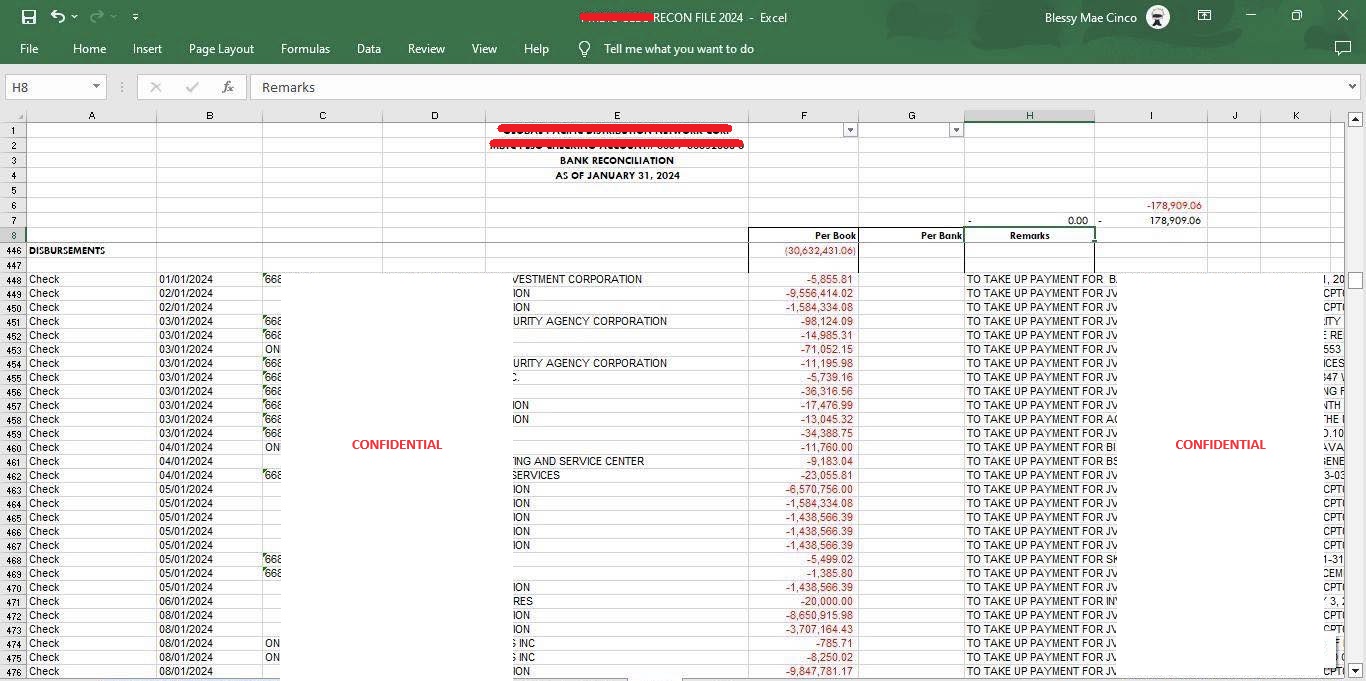Open the View tab
The height and width of the screenshot is (681, 1366).
point(484,48)
